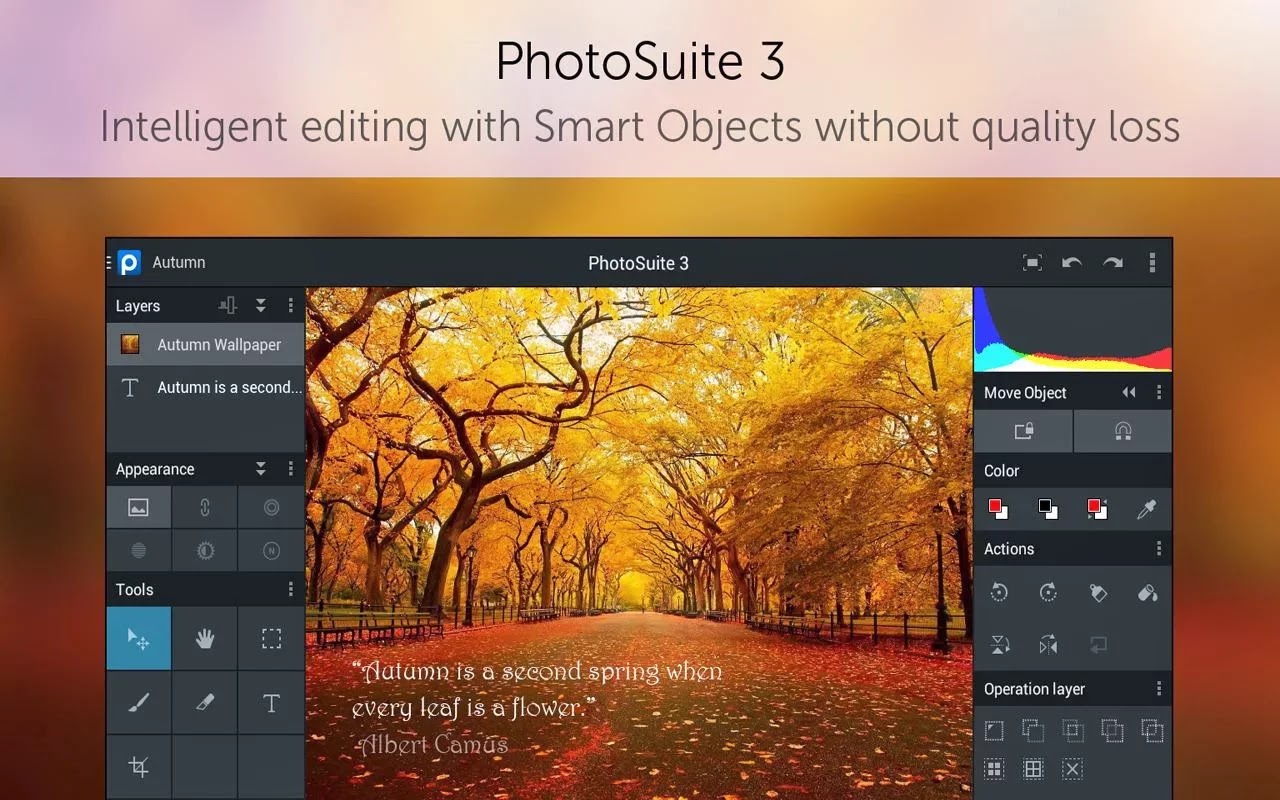Click the flip horizontal action icon

coord(1048,645)
